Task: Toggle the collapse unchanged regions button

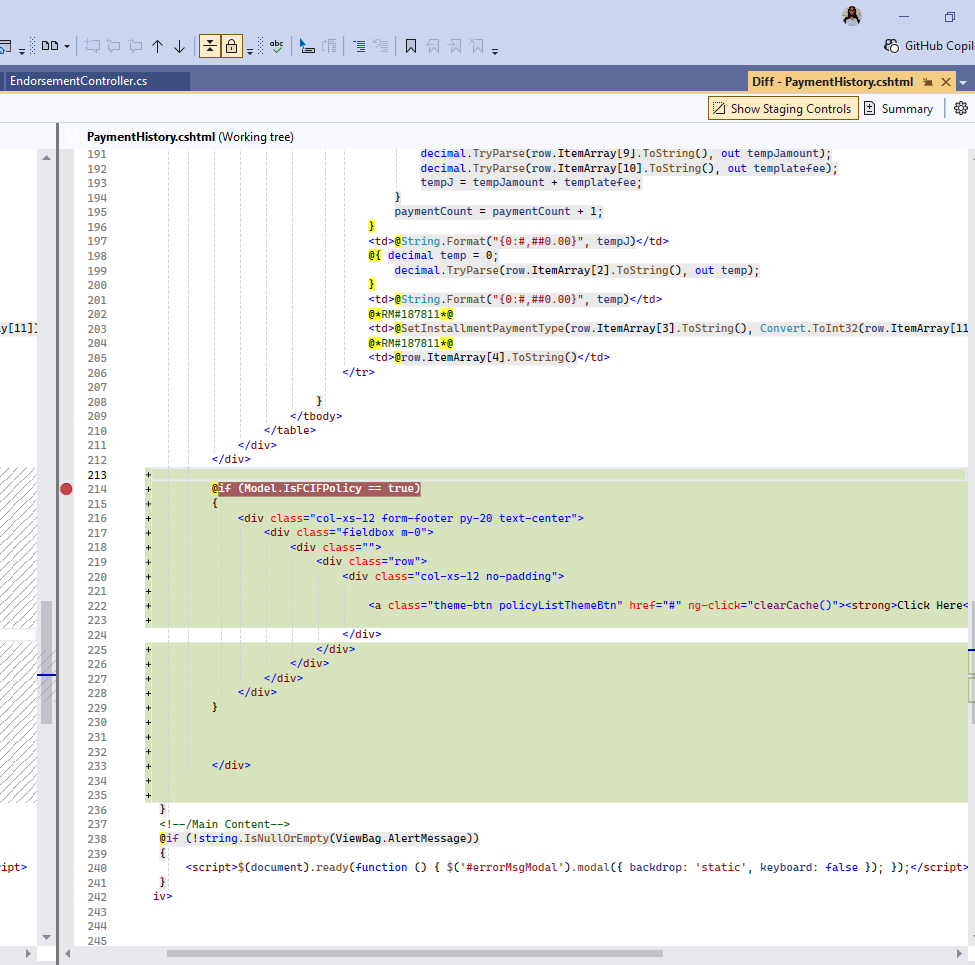Action: tap(209, 46)
